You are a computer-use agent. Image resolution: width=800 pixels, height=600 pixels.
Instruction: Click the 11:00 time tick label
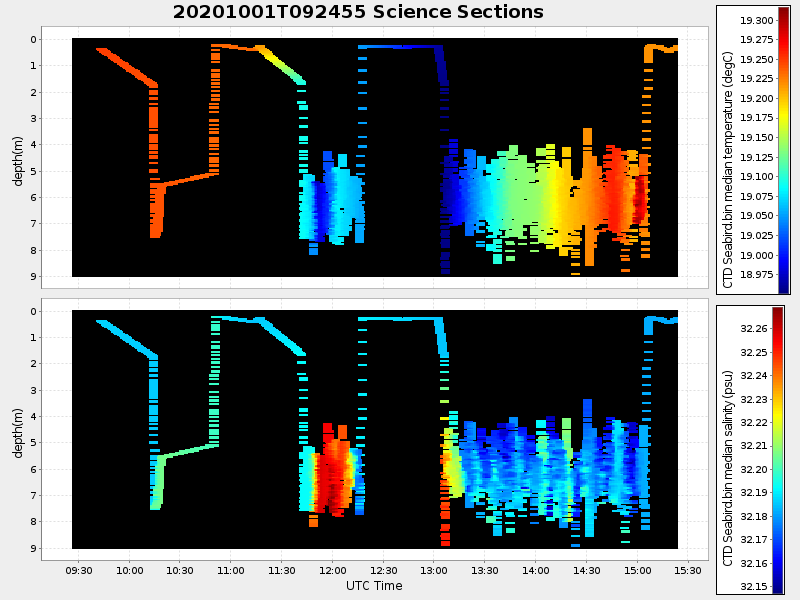click(x=231, y=570)
